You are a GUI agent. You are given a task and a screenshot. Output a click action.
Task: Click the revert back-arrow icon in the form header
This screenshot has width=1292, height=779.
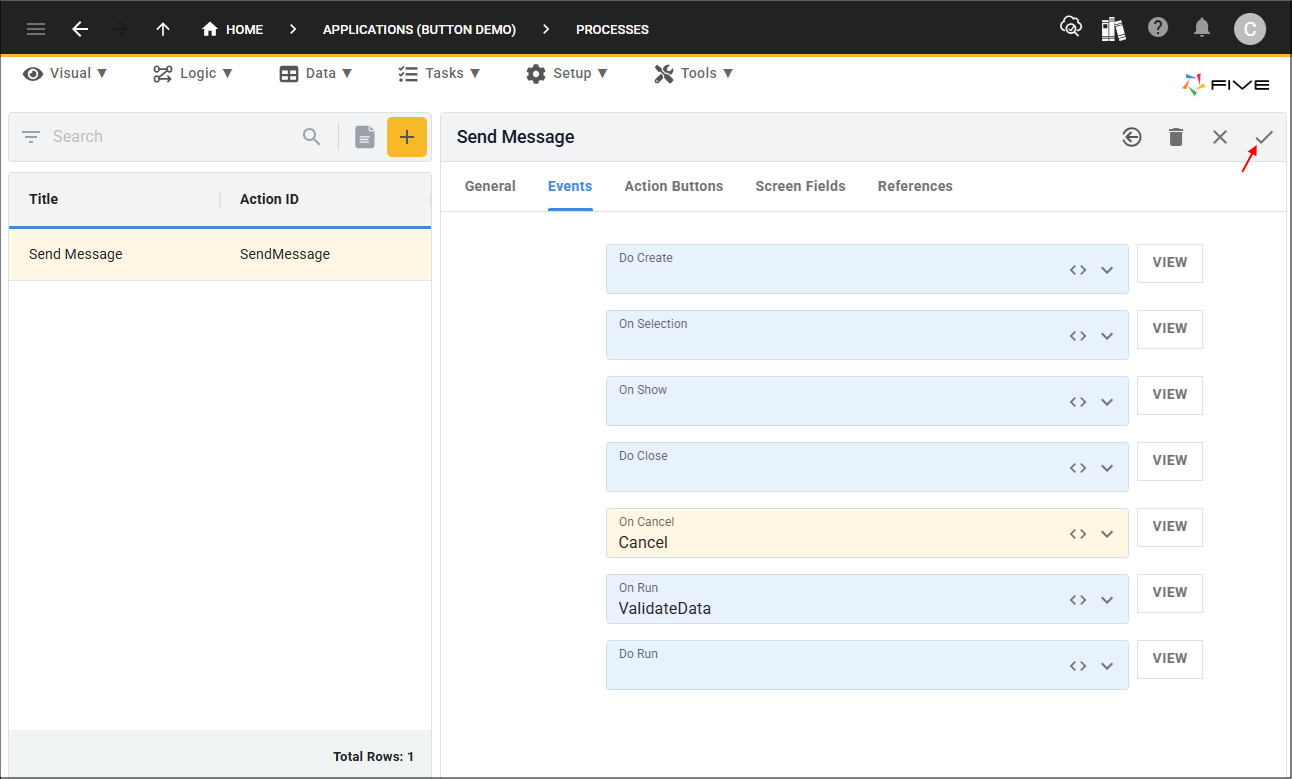click(1132, 137)
